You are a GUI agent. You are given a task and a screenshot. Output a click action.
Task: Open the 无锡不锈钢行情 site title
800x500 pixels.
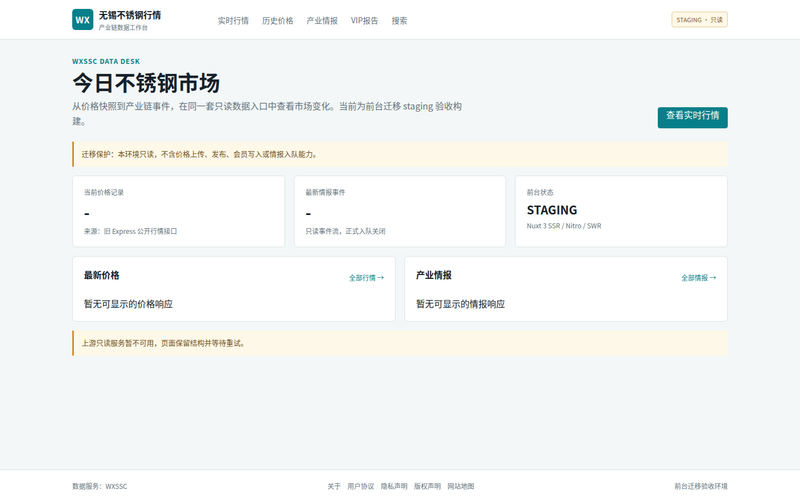click(130, 15)
